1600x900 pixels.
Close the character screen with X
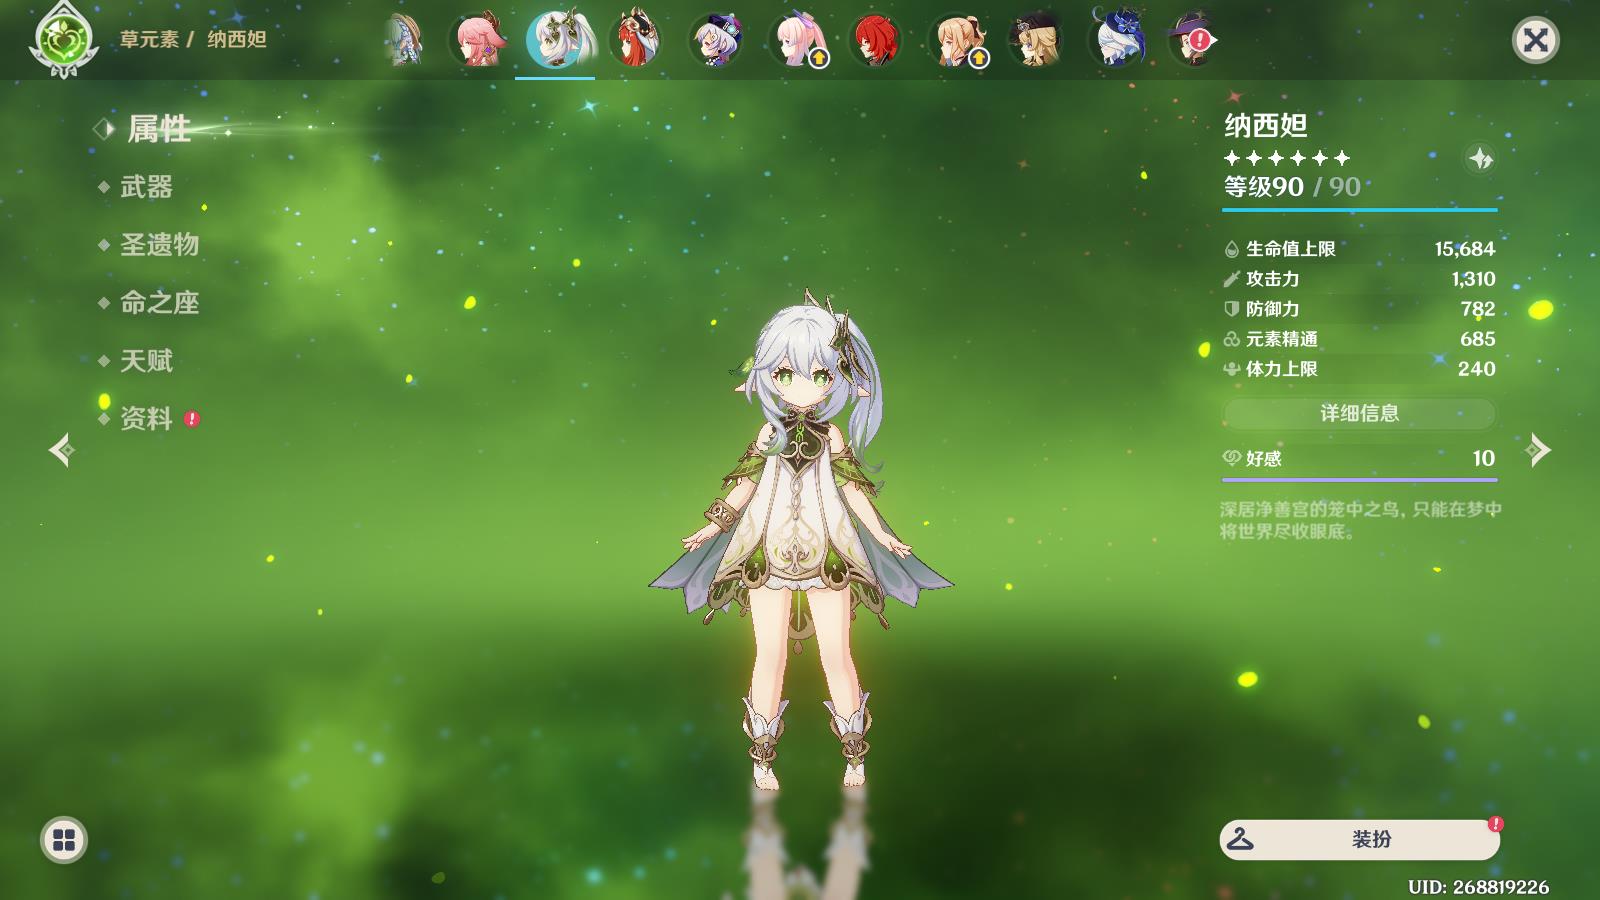(x=1535, y=40)
